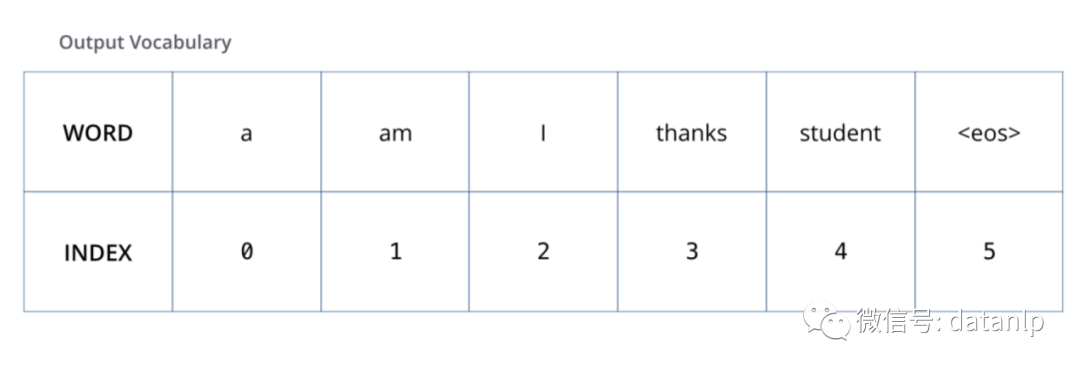Click the Output Vocabulary title

(x=145, y=43)
